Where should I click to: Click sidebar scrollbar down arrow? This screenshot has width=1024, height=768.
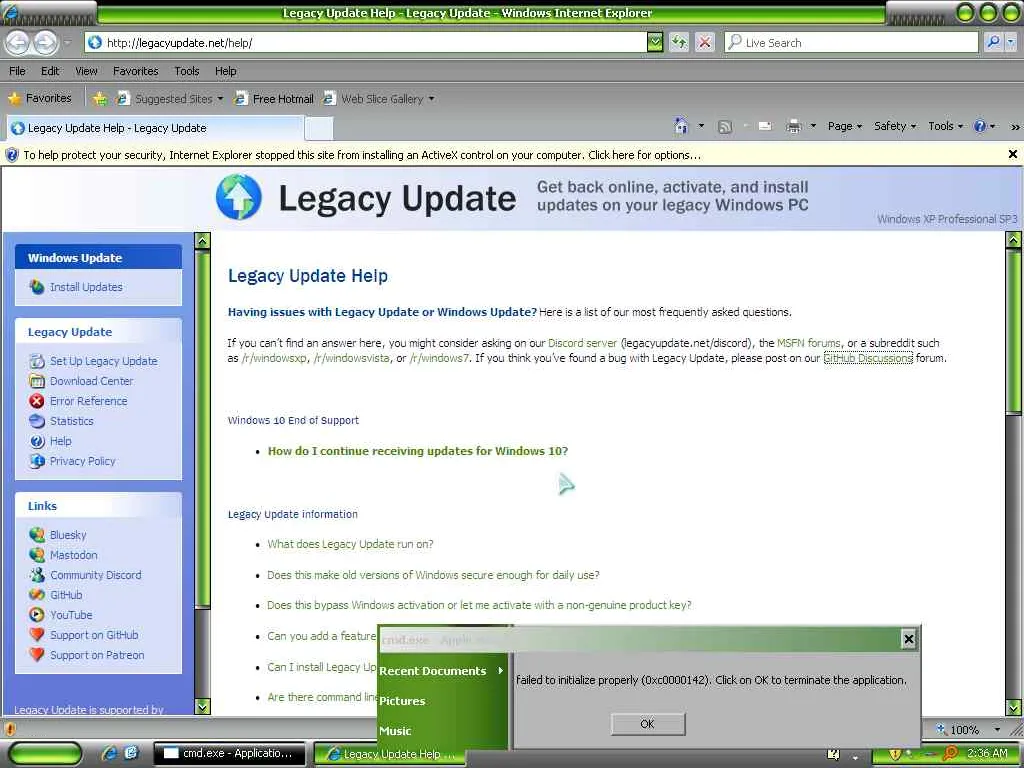[203, 707]
